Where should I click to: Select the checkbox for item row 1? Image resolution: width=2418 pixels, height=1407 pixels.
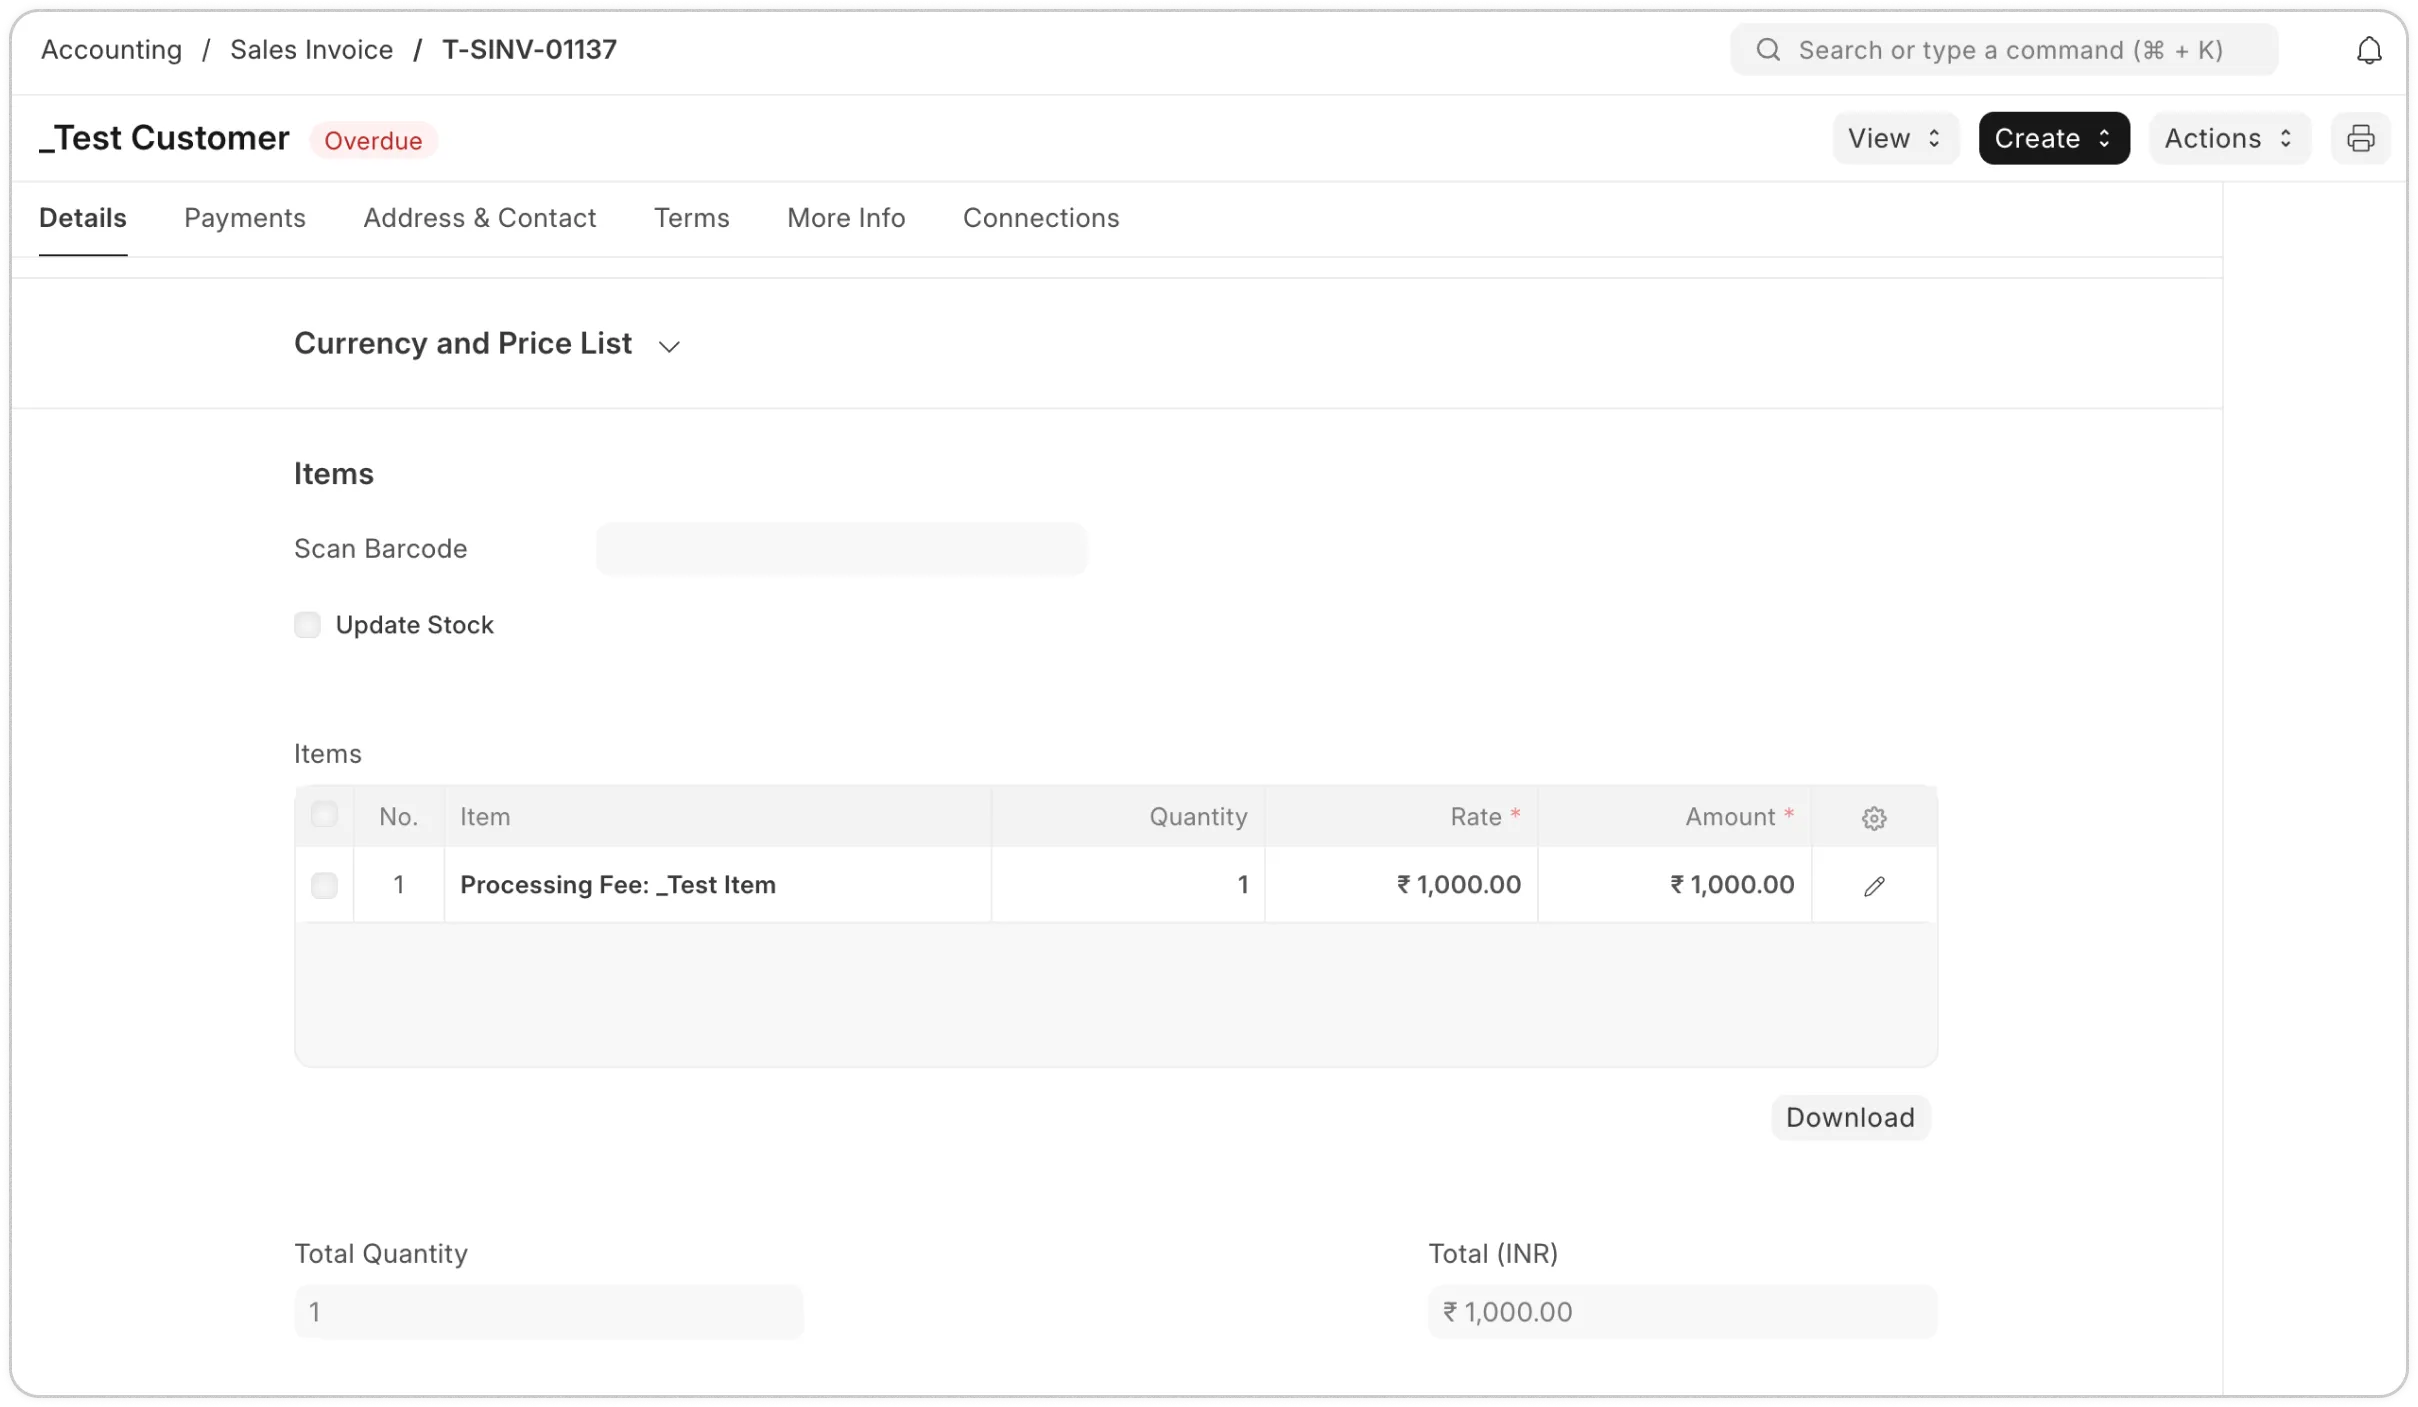click(x=324, y=885)
